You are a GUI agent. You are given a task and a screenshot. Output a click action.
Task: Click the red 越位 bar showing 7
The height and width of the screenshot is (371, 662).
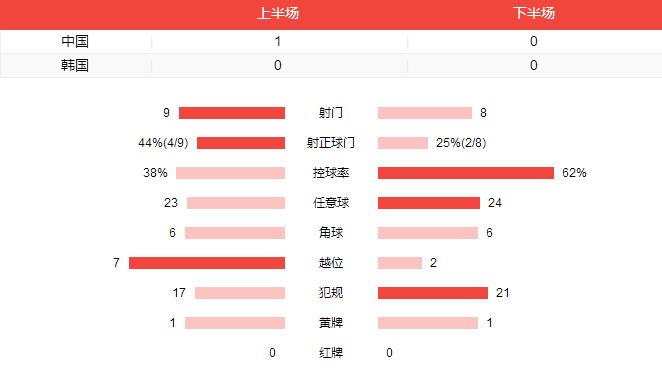pos(207,263)
